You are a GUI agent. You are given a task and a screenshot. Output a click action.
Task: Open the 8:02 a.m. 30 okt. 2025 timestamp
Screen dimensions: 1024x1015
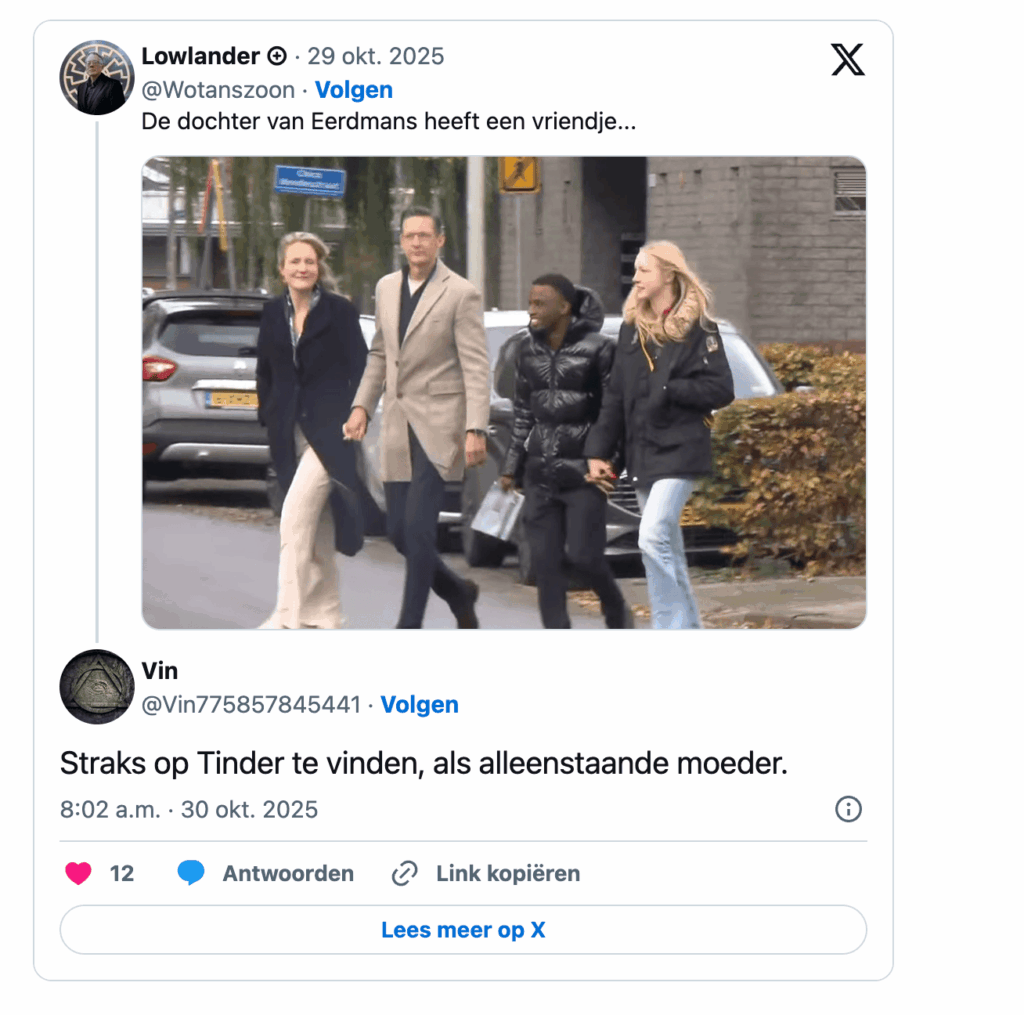tap(189, 810)
